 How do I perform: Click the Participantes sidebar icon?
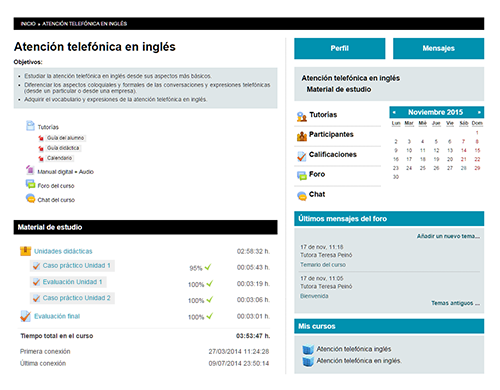click(302, 136)
